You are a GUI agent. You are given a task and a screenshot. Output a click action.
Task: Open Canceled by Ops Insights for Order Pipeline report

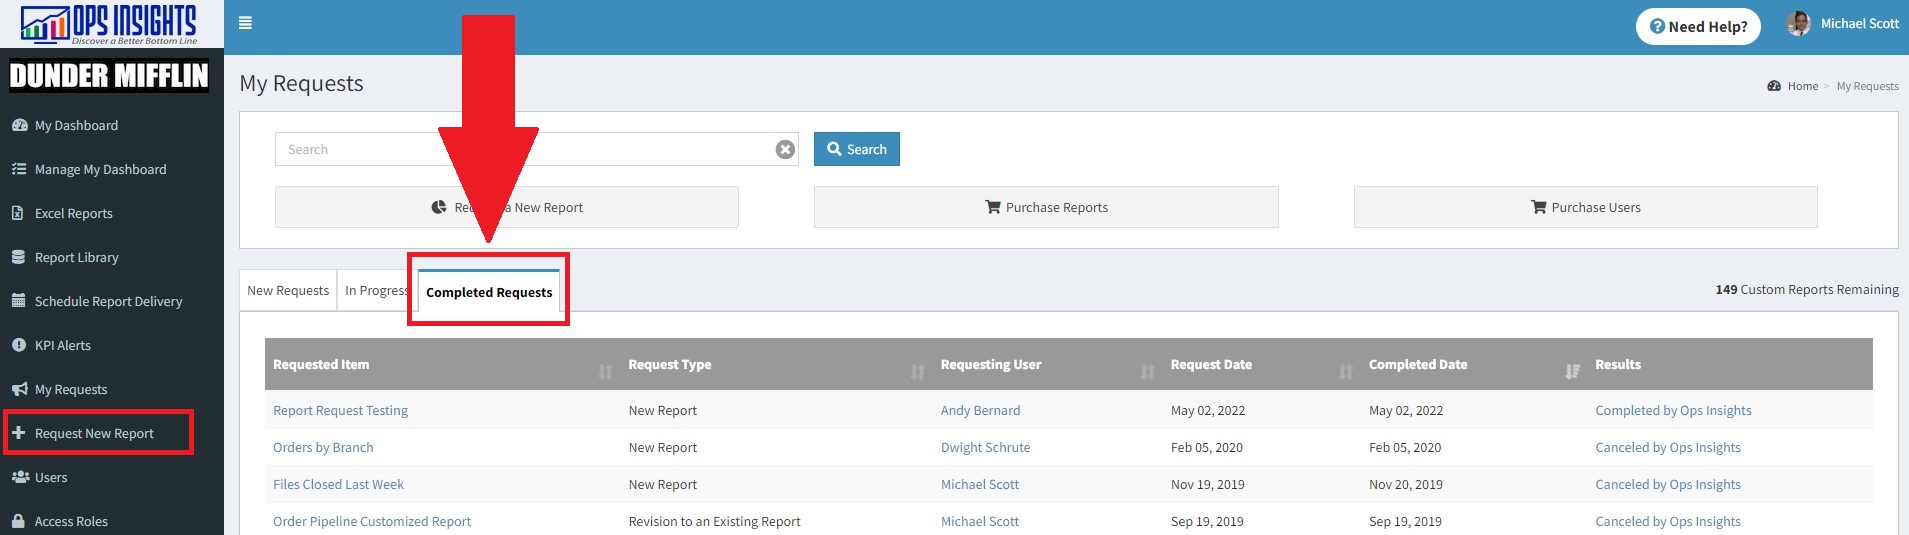1668,521
